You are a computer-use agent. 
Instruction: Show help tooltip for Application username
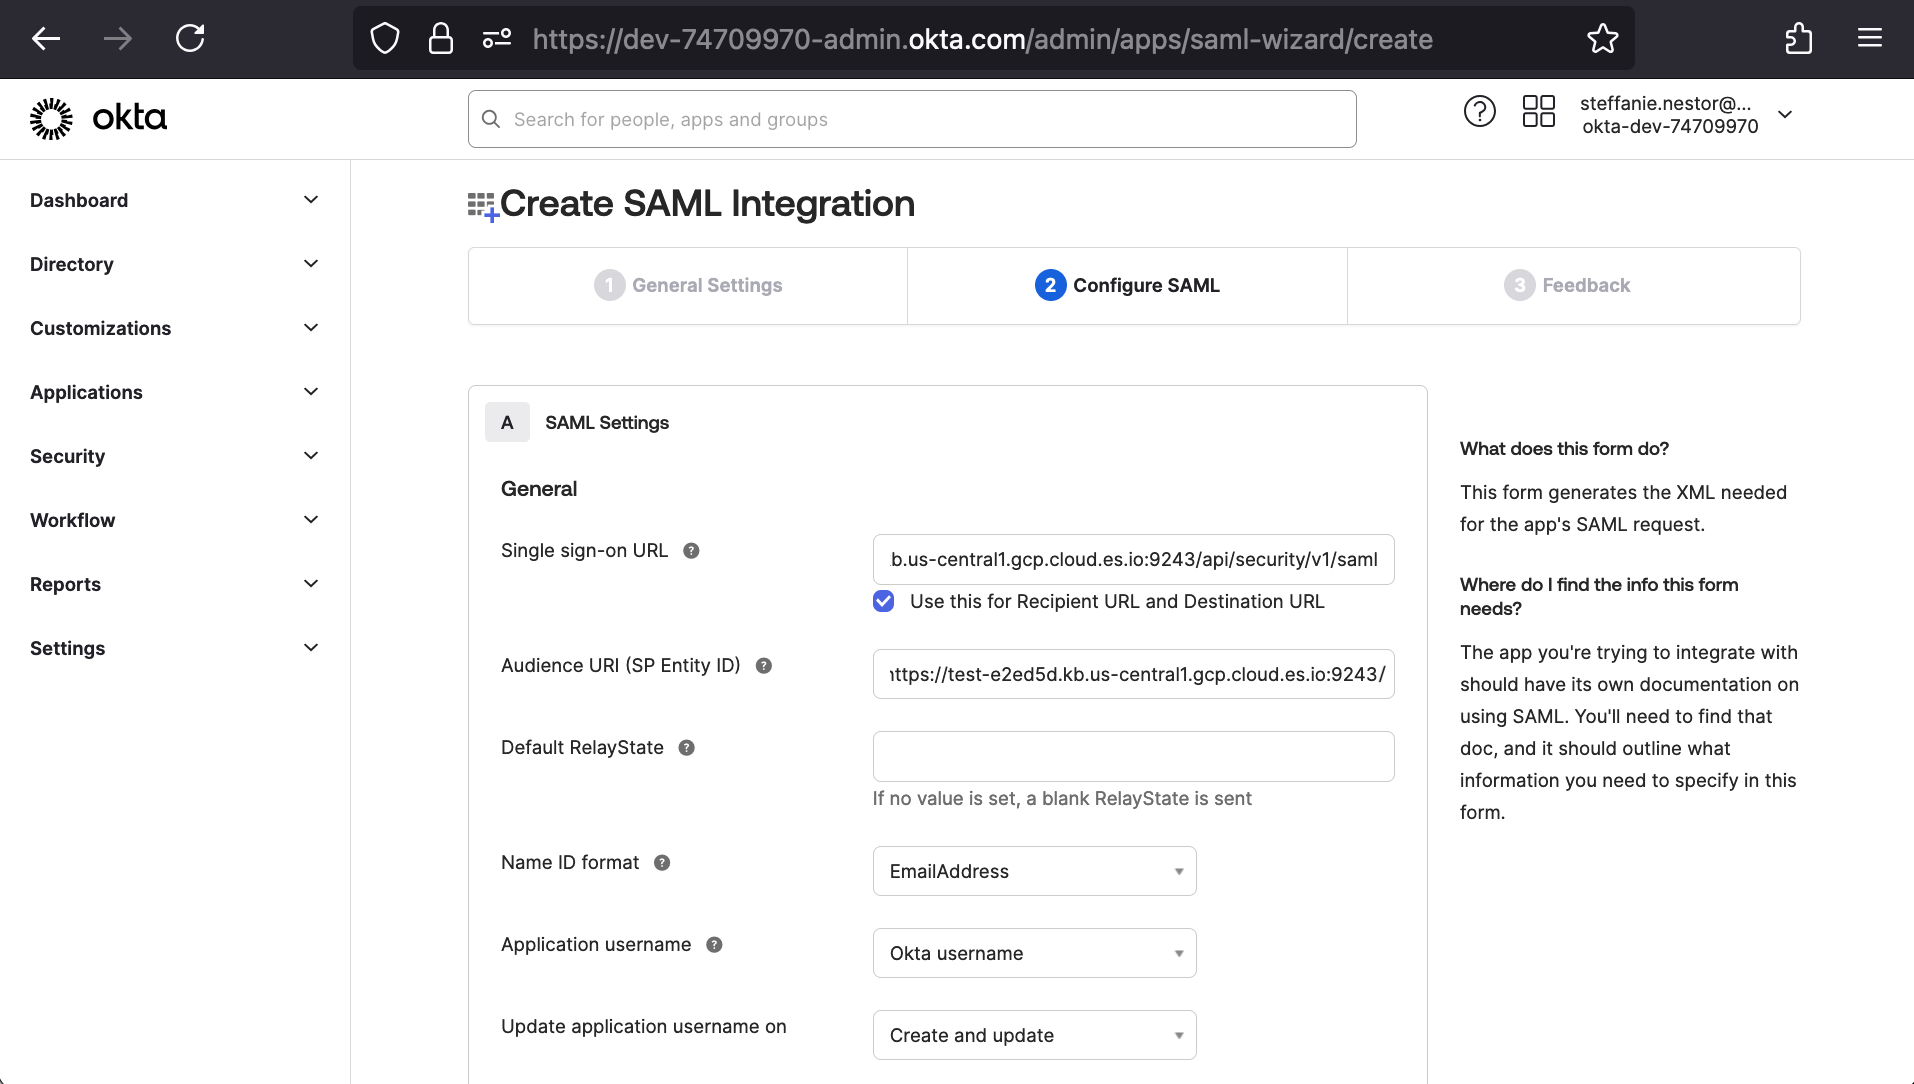[x=714, y=945]
